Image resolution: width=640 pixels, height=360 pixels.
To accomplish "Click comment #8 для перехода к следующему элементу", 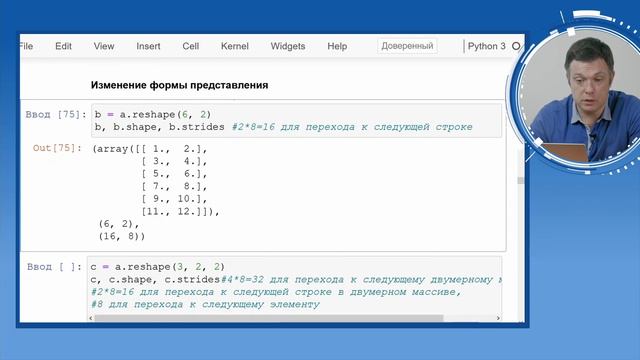I will pos(205,304).
